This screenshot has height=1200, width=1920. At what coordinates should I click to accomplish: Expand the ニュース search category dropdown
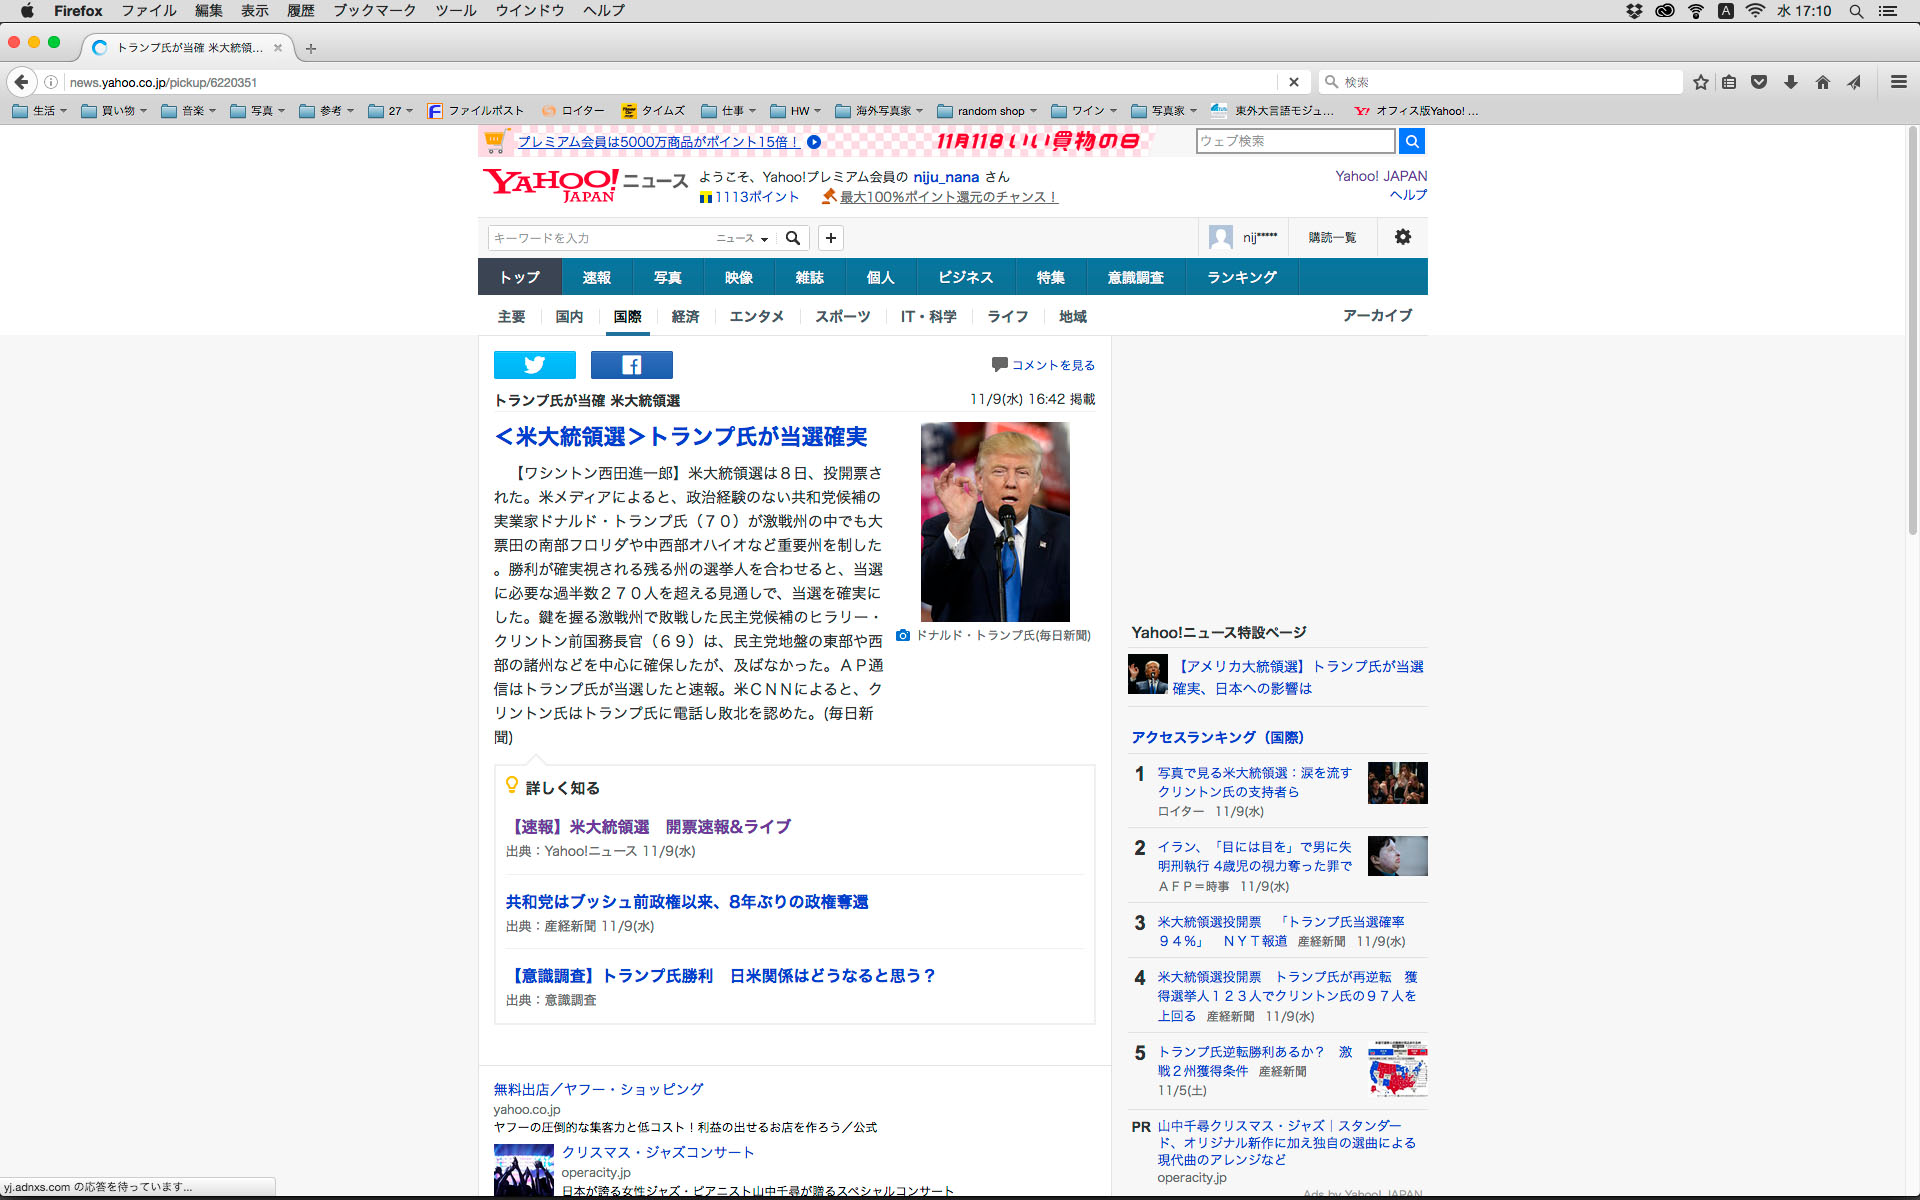[x=741, y=238]
